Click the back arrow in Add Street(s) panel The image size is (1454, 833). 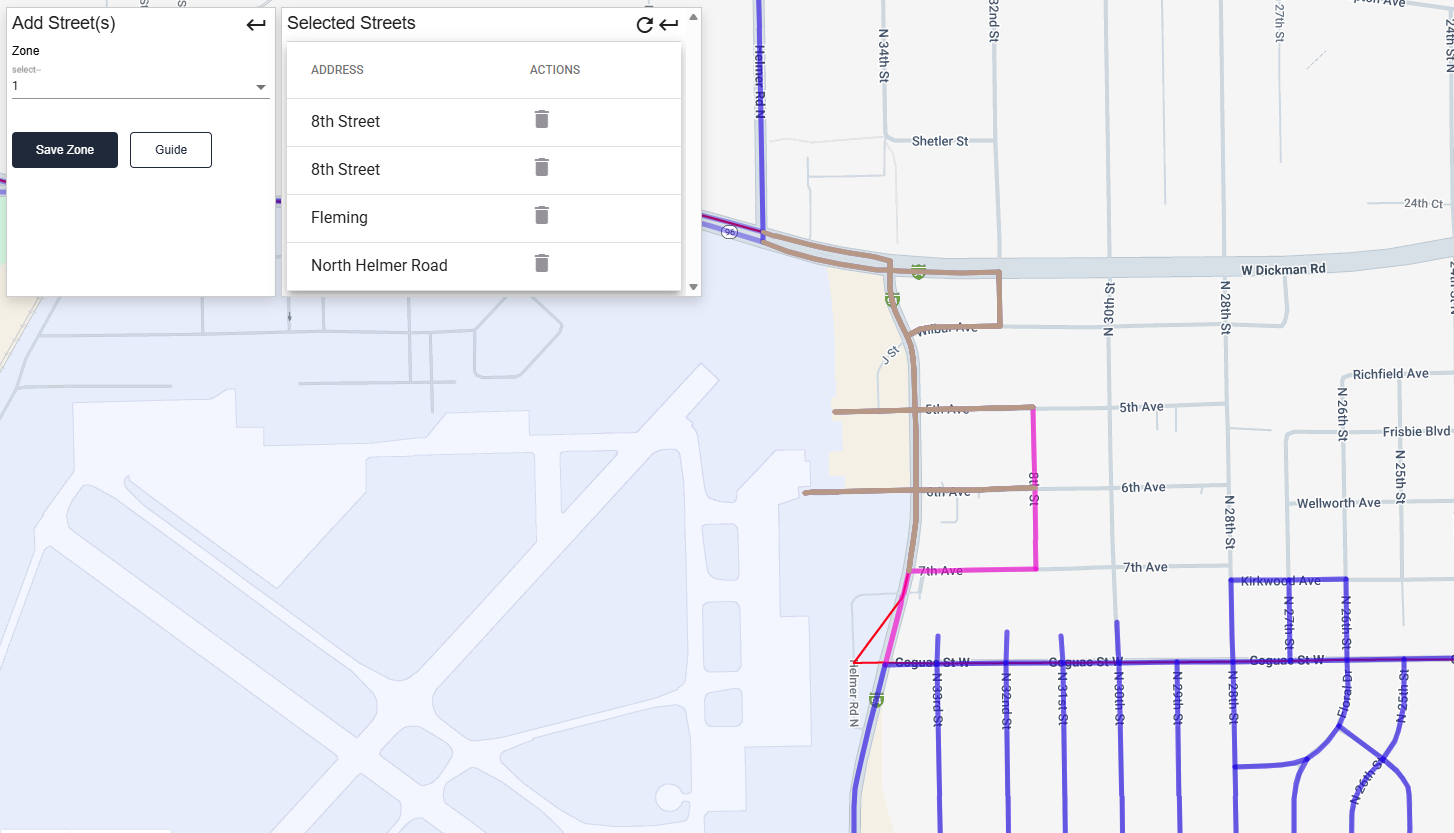tap(256, 25)
